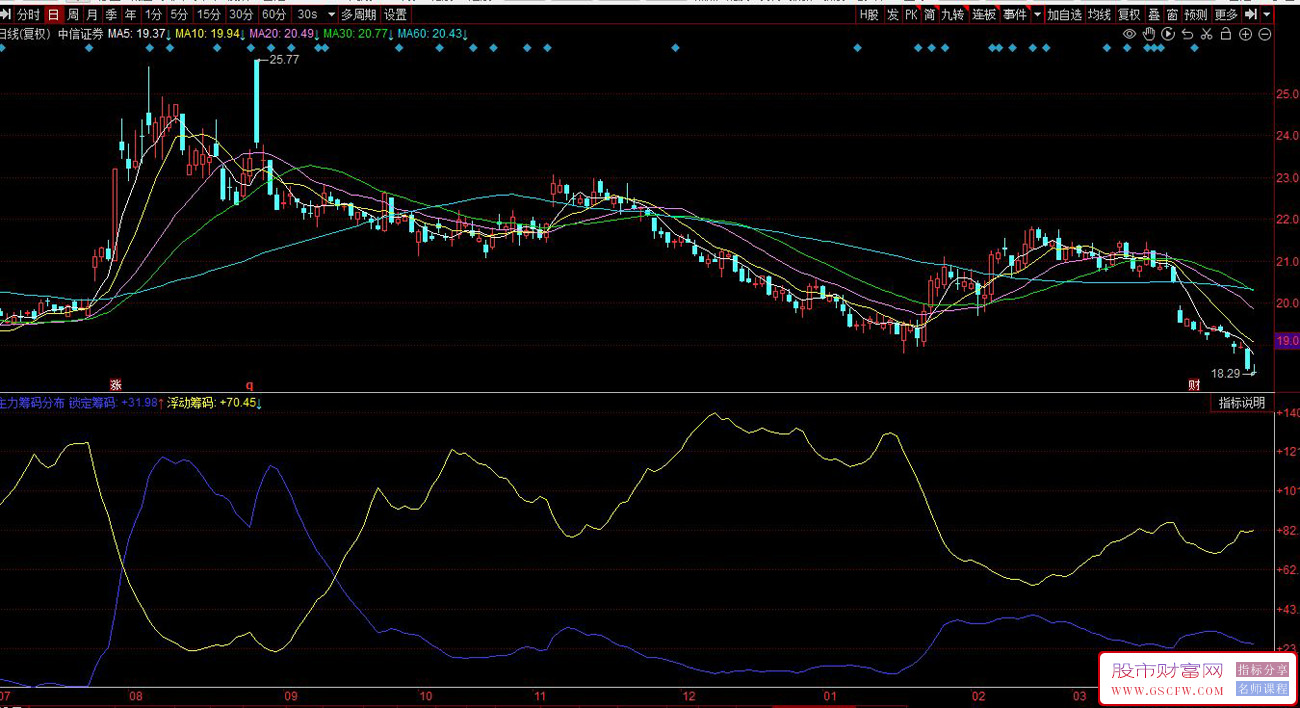The height and width of the screenshot is (708, 1300).
Task: Open the 多周期 multi-period view
Action: pyautogui.click(x=359, y=15)
